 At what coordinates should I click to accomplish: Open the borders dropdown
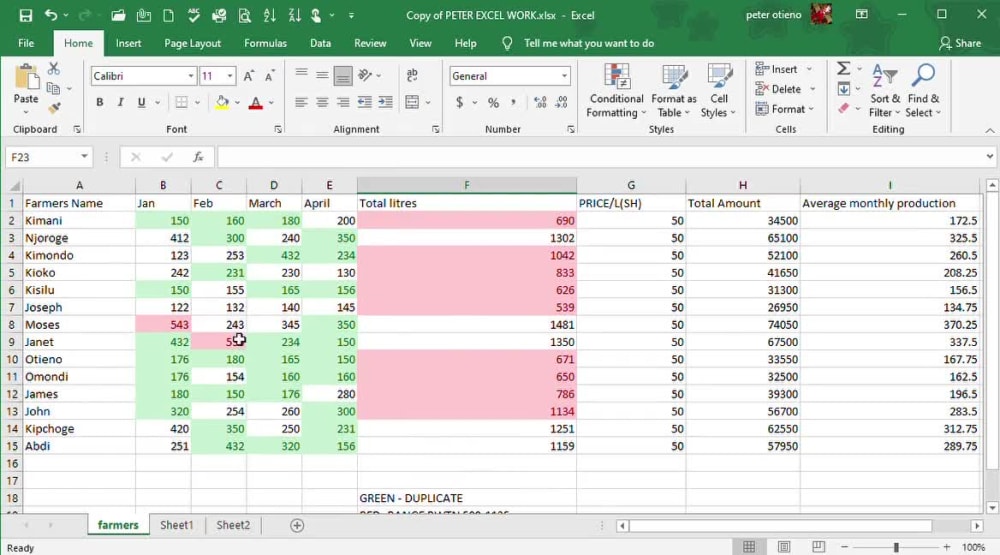pos(197,103)
